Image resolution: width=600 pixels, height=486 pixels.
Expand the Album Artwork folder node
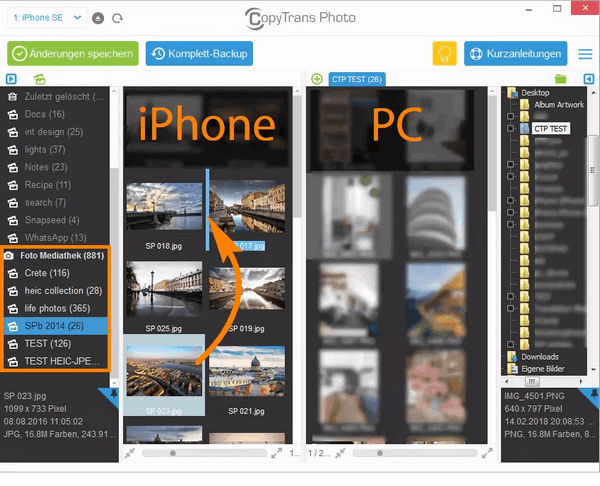pyautogui.click(x=511, y=104)
